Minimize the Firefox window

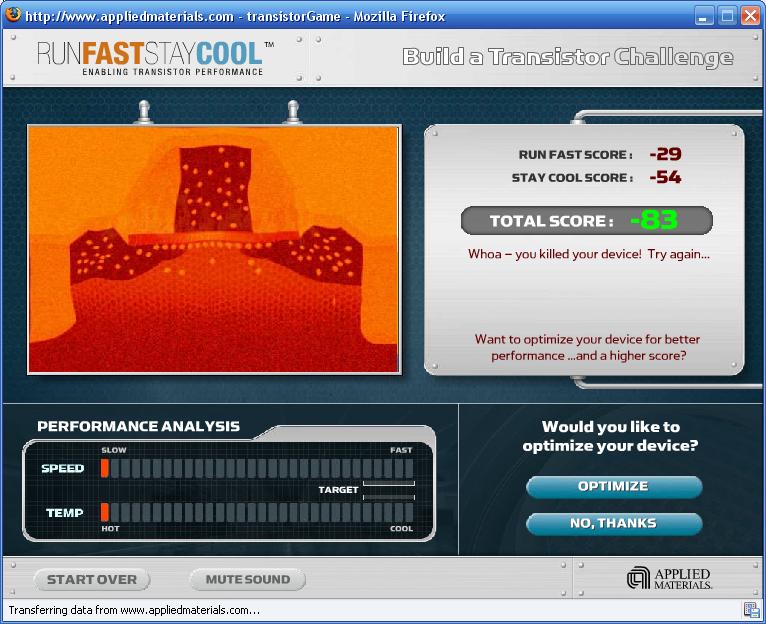703,16
